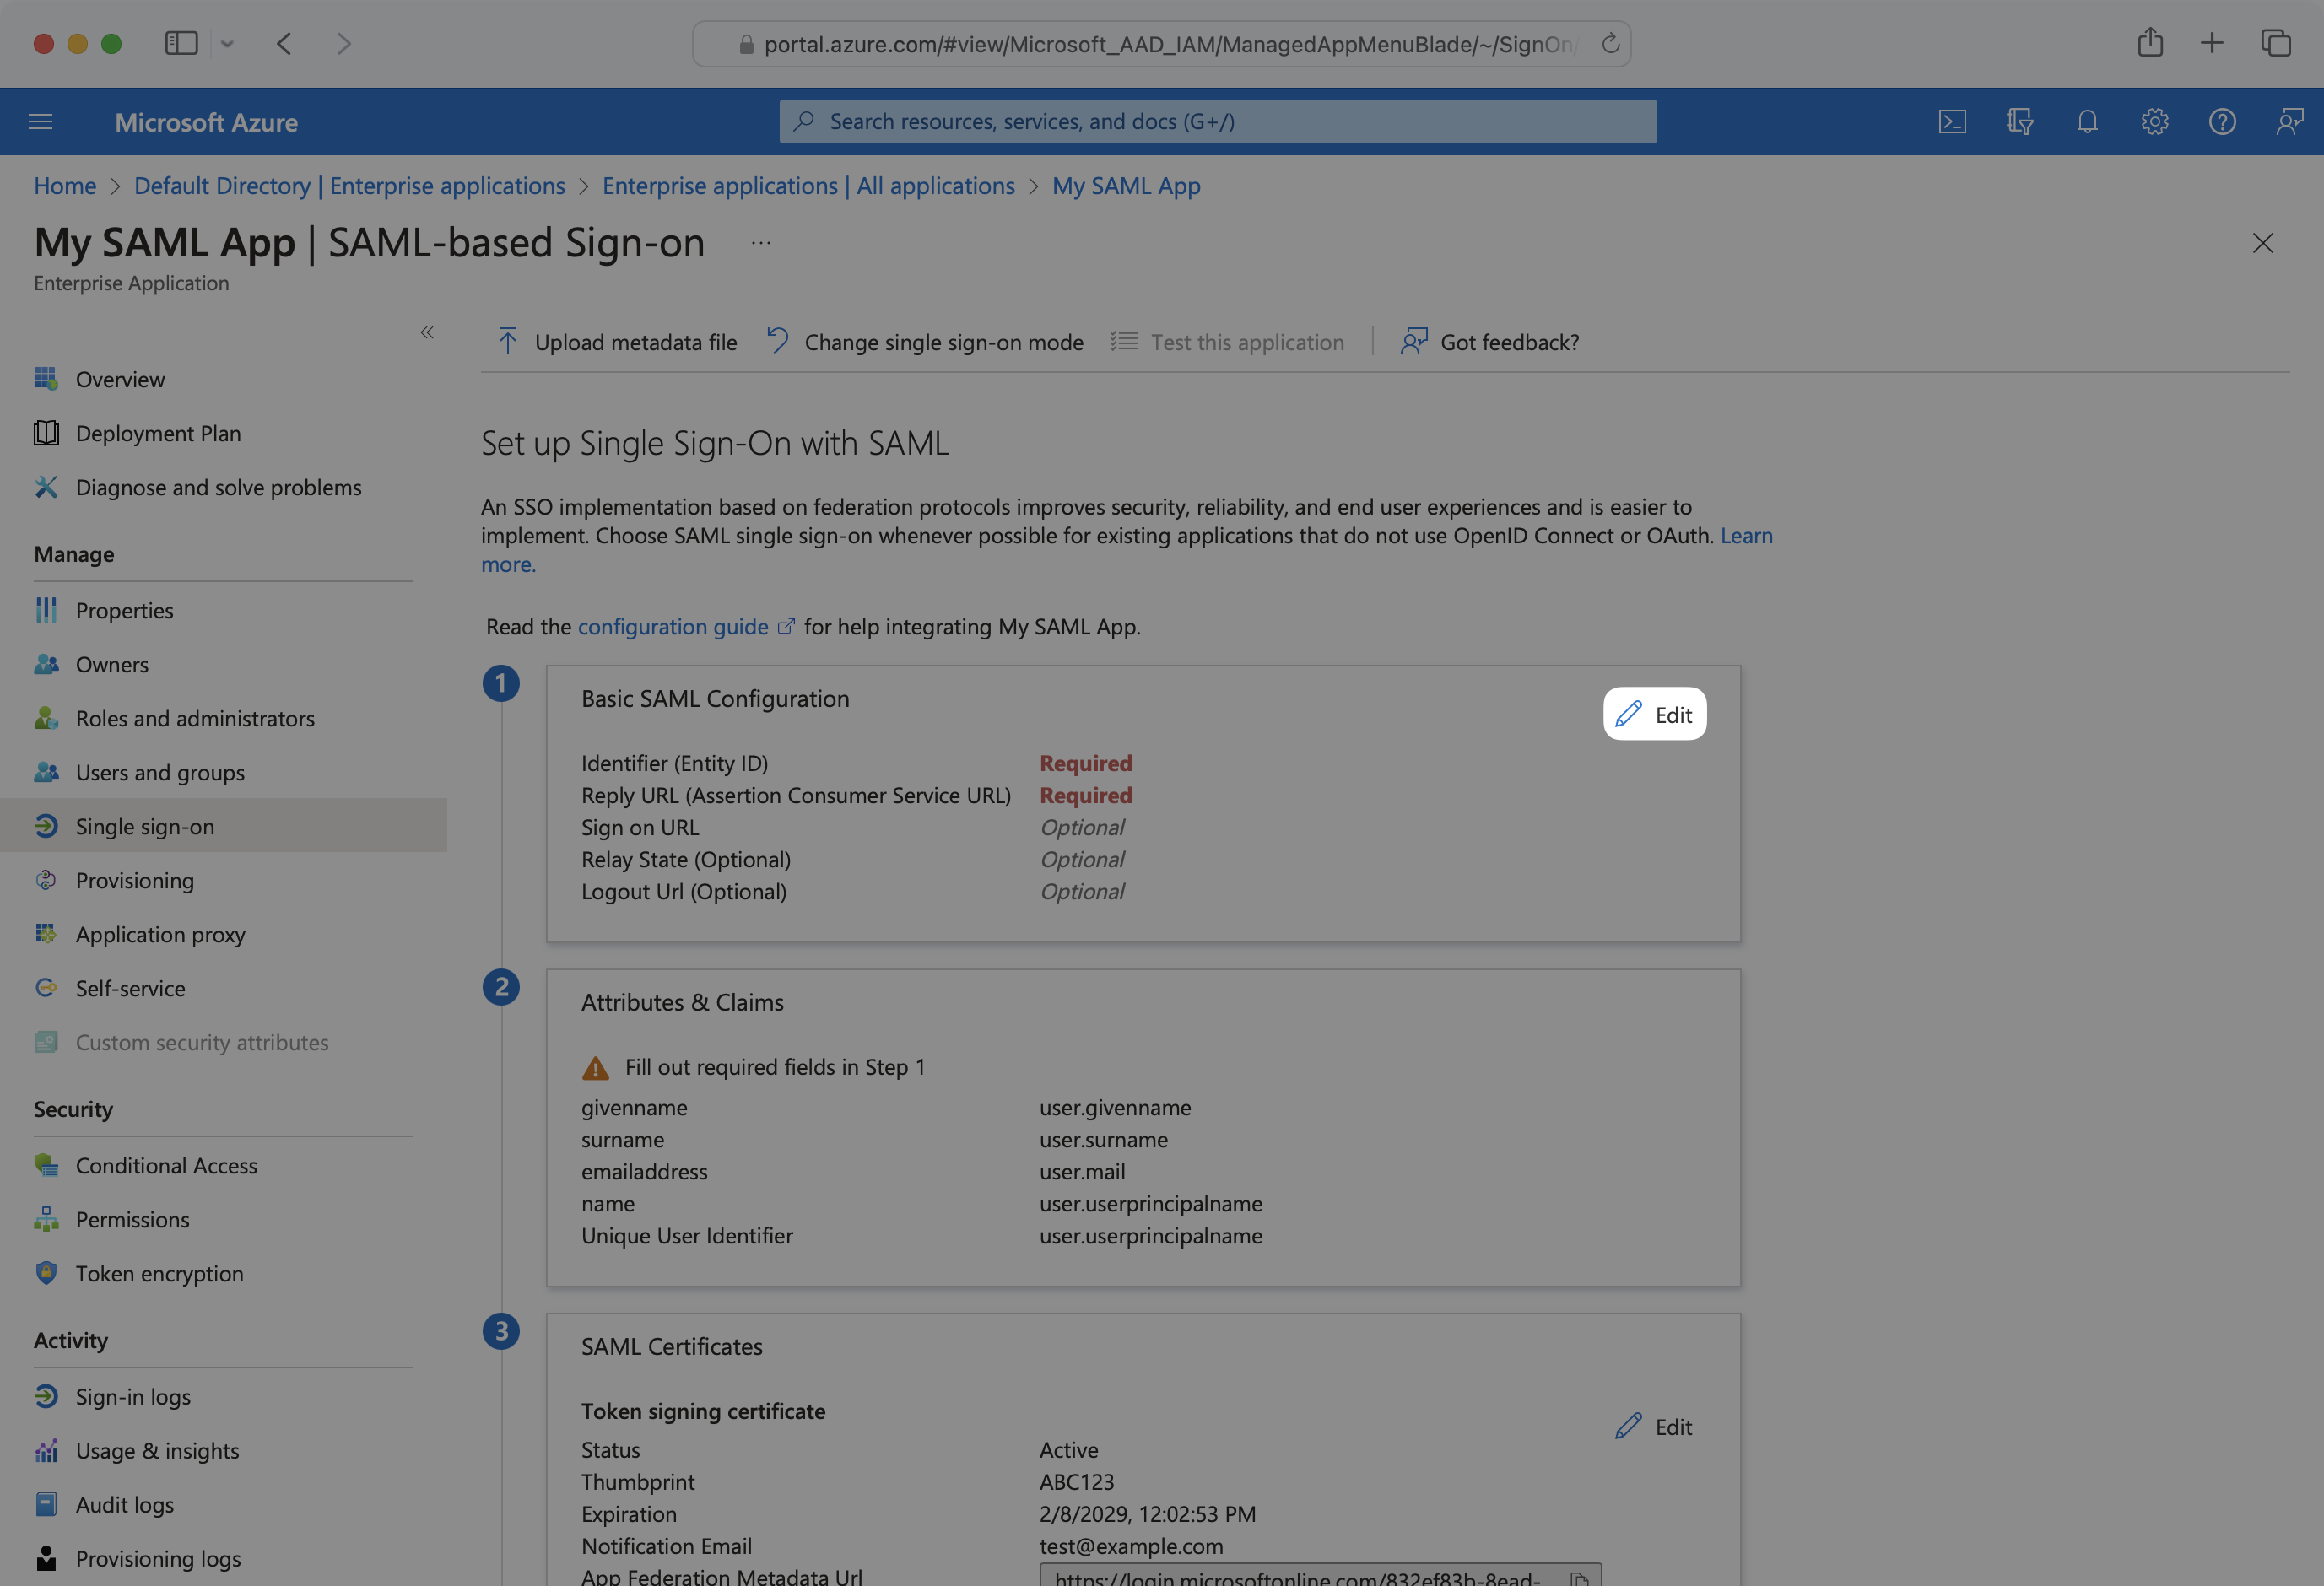
Task: Select Upload metadata file
Action: (x=634, y=341)
